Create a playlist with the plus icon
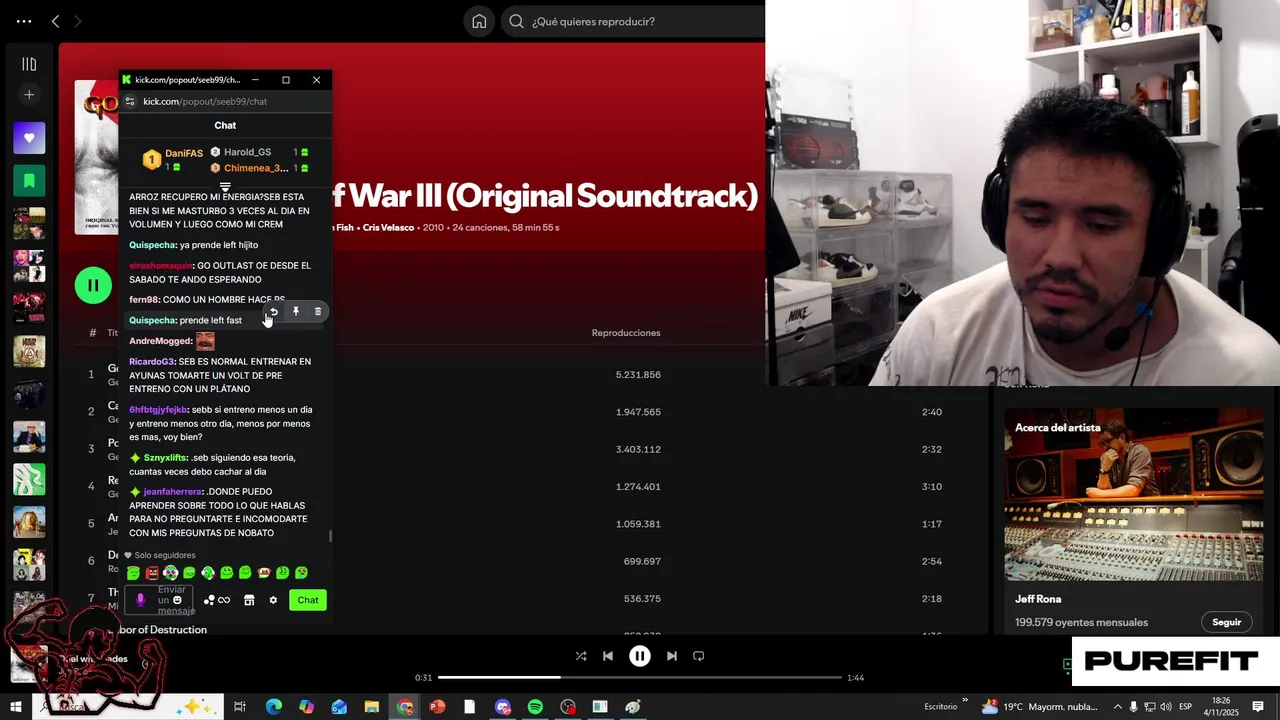The image size is (1280, 720). (29, 95)
